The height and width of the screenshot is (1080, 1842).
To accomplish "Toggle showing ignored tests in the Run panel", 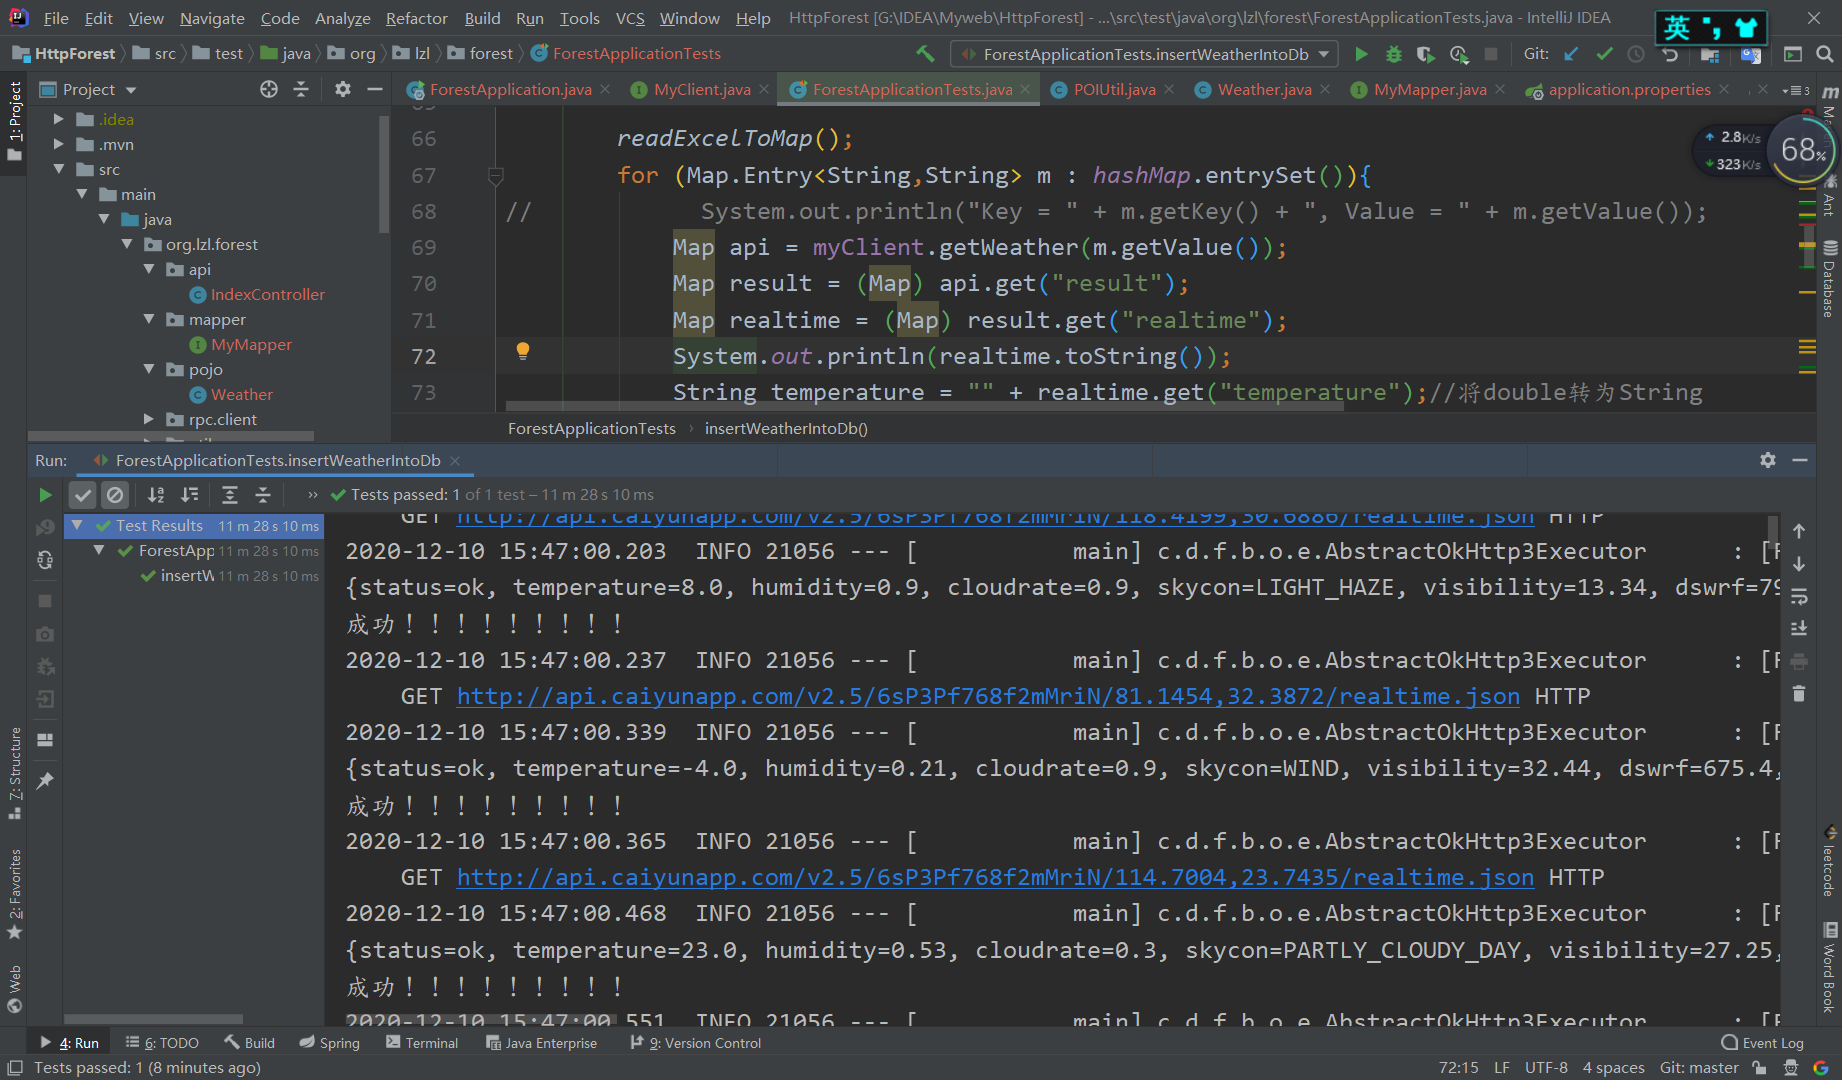I will click(x=115, y=494).
